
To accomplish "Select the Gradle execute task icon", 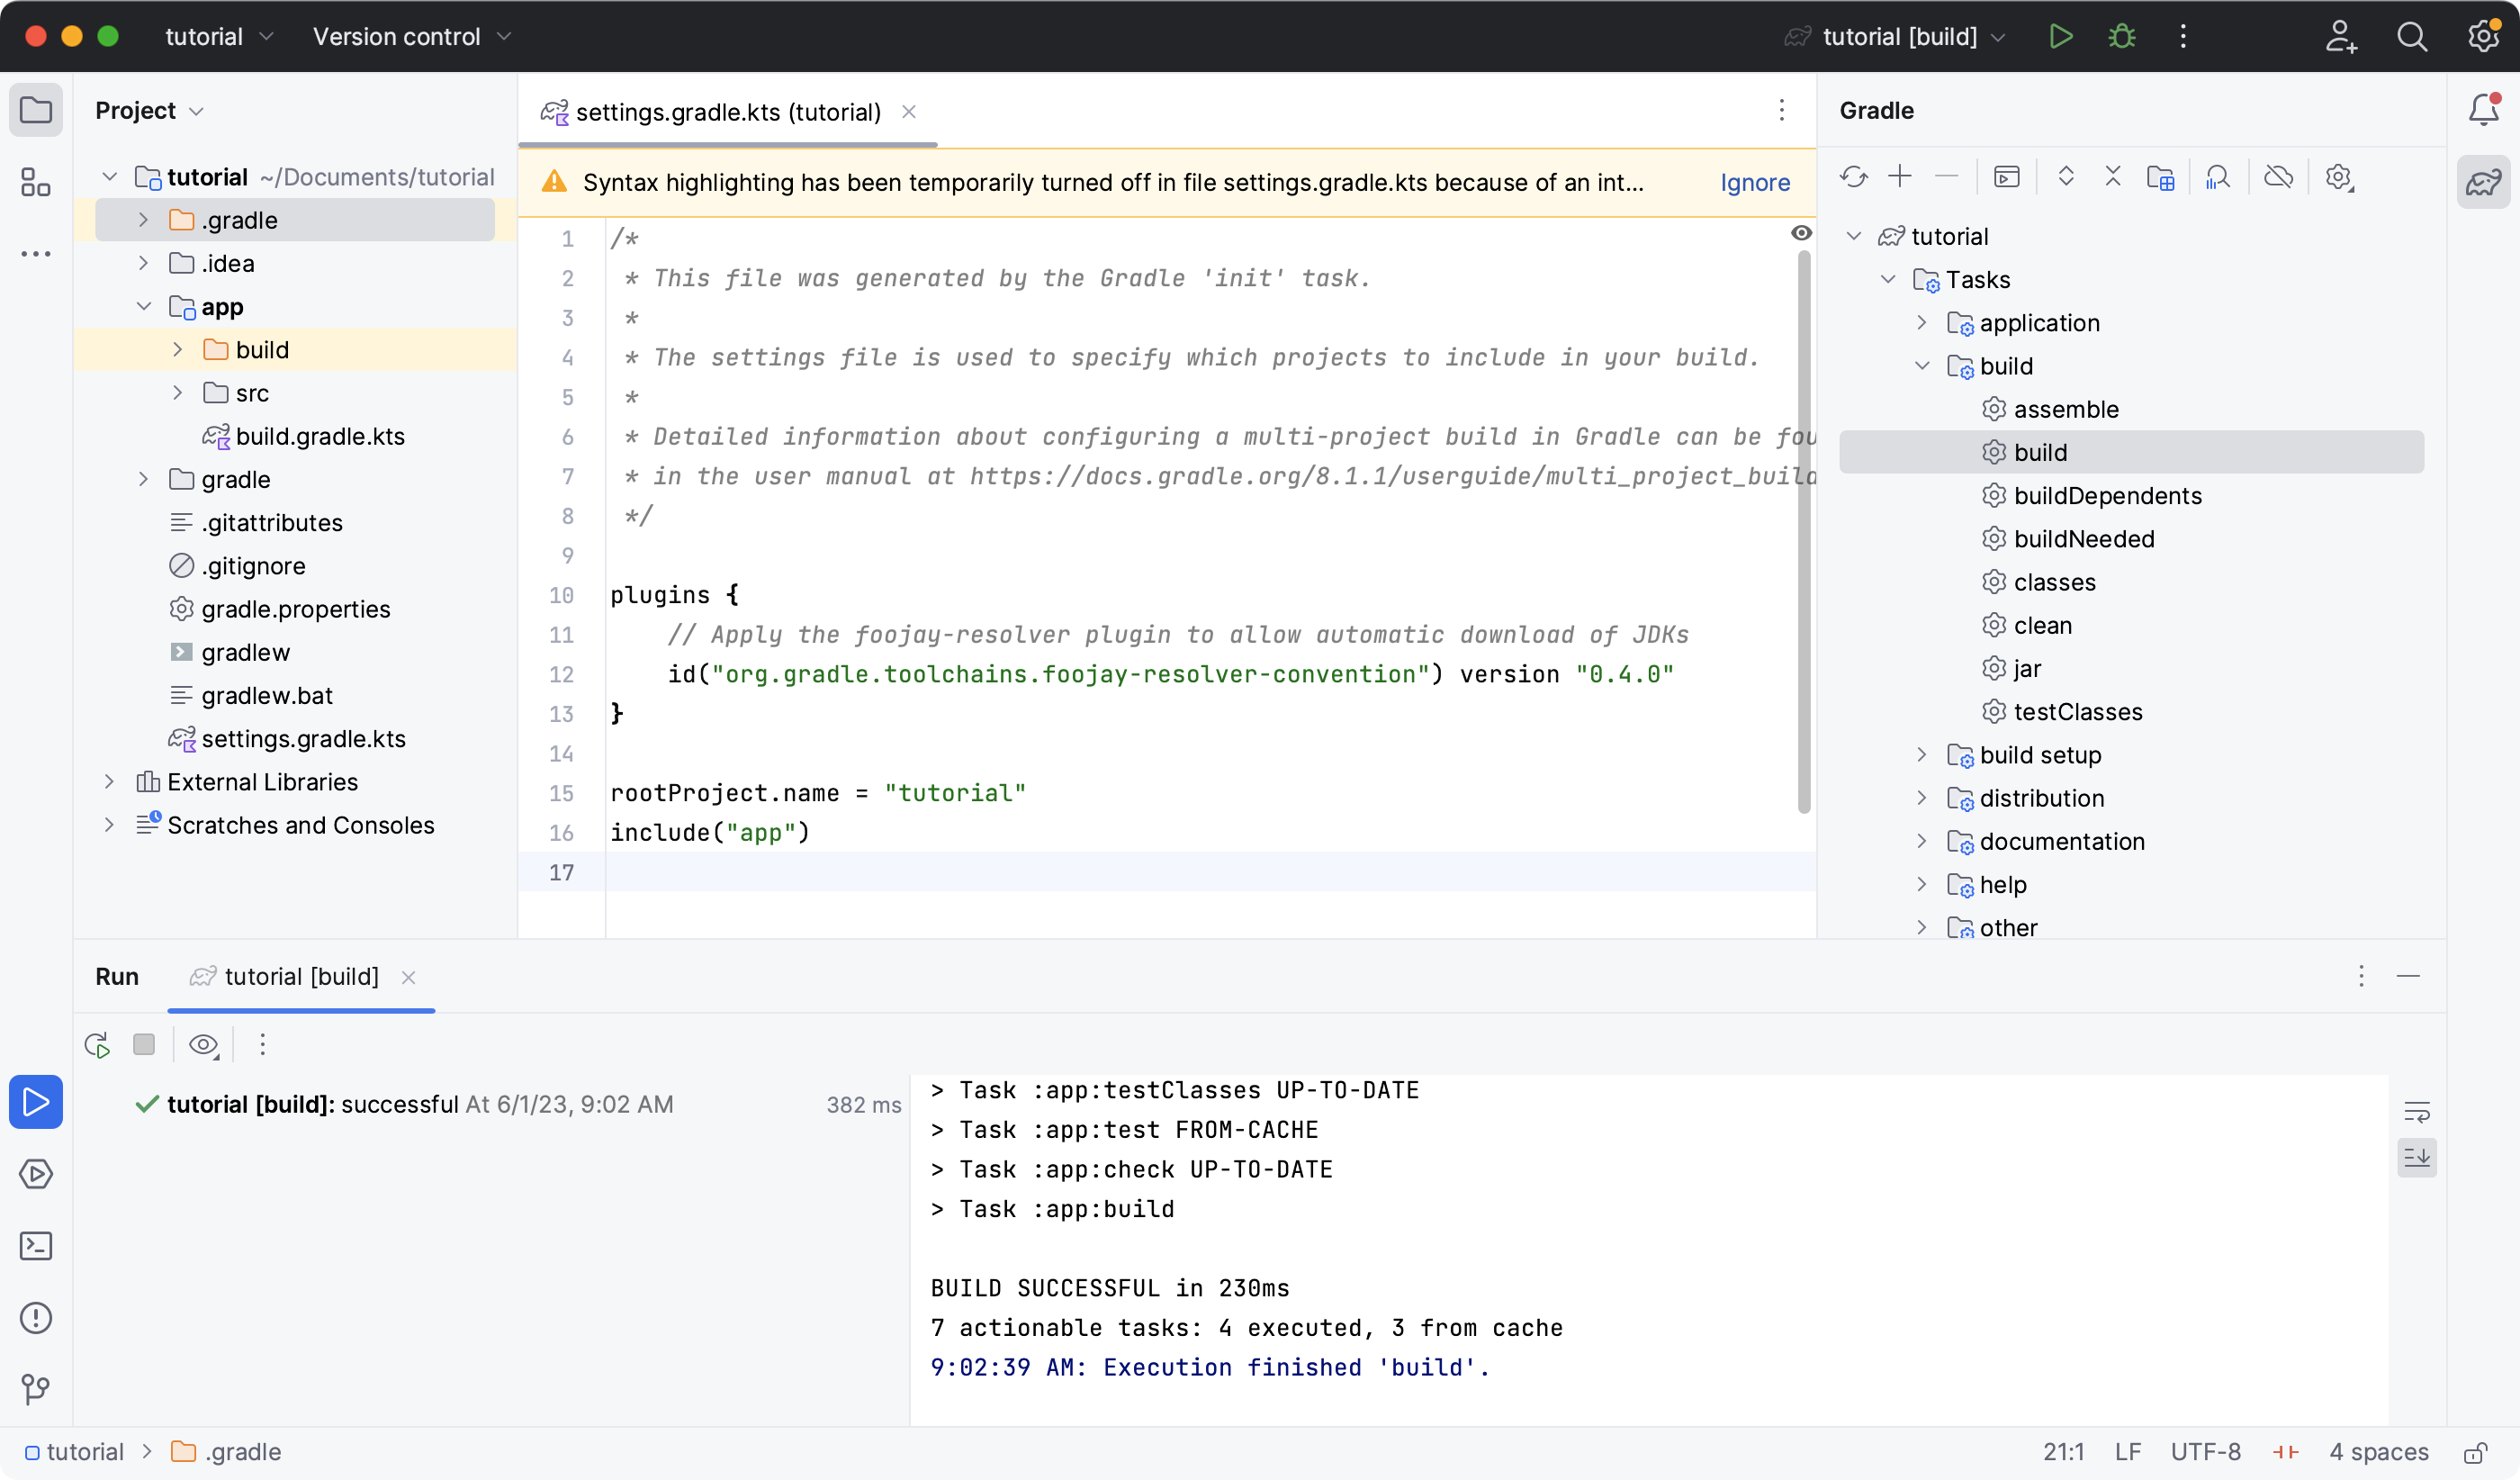I will tap(2008, 176).
